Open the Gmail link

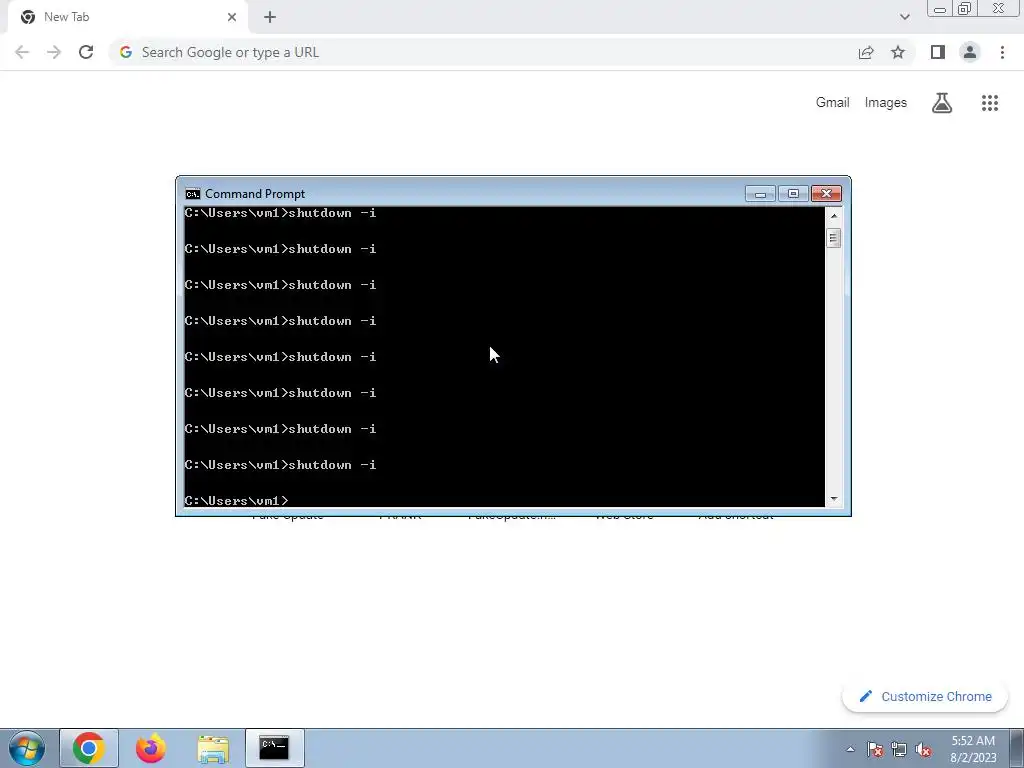(832, 103)
